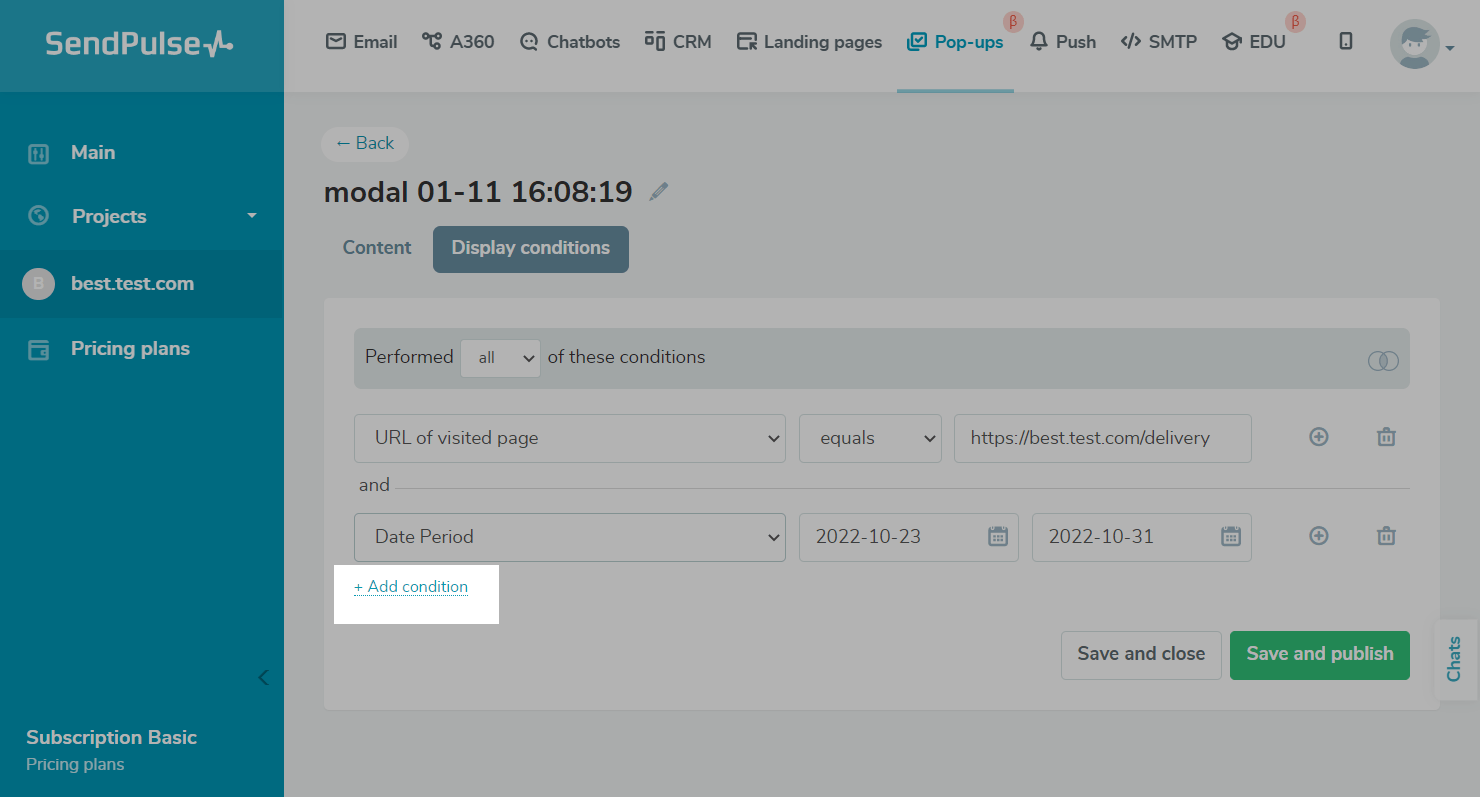Click the mobile device icon in top bar
This screenshot has height=797, width=1480.
click(1346, 42)
